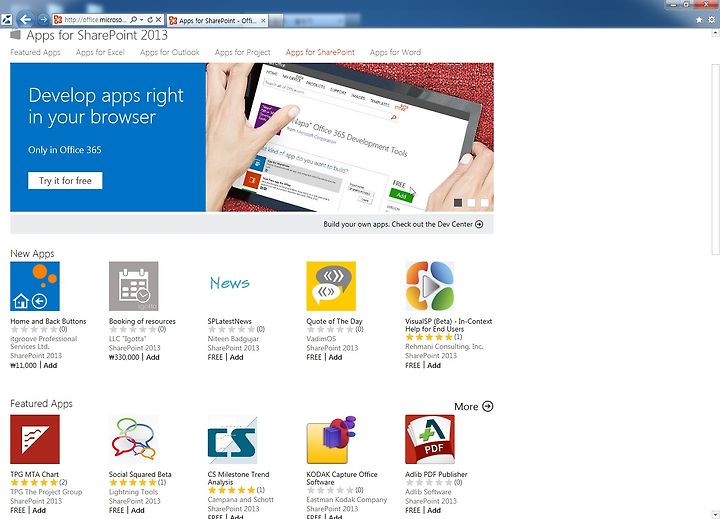Click the Office icon beside page heading

(x=16, y=35)
